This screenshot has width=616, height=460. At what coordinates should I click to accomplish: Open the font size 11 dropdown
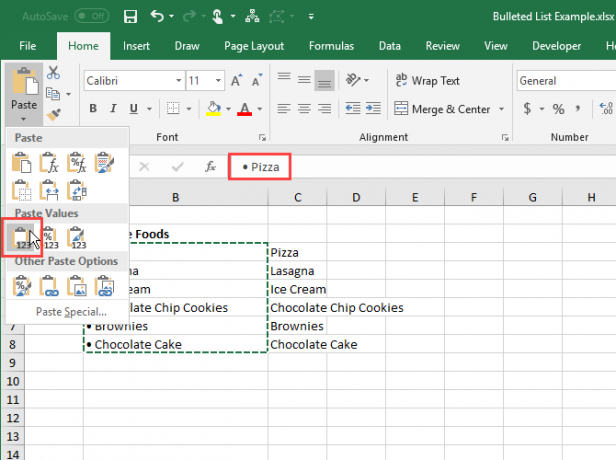(218, 81)
